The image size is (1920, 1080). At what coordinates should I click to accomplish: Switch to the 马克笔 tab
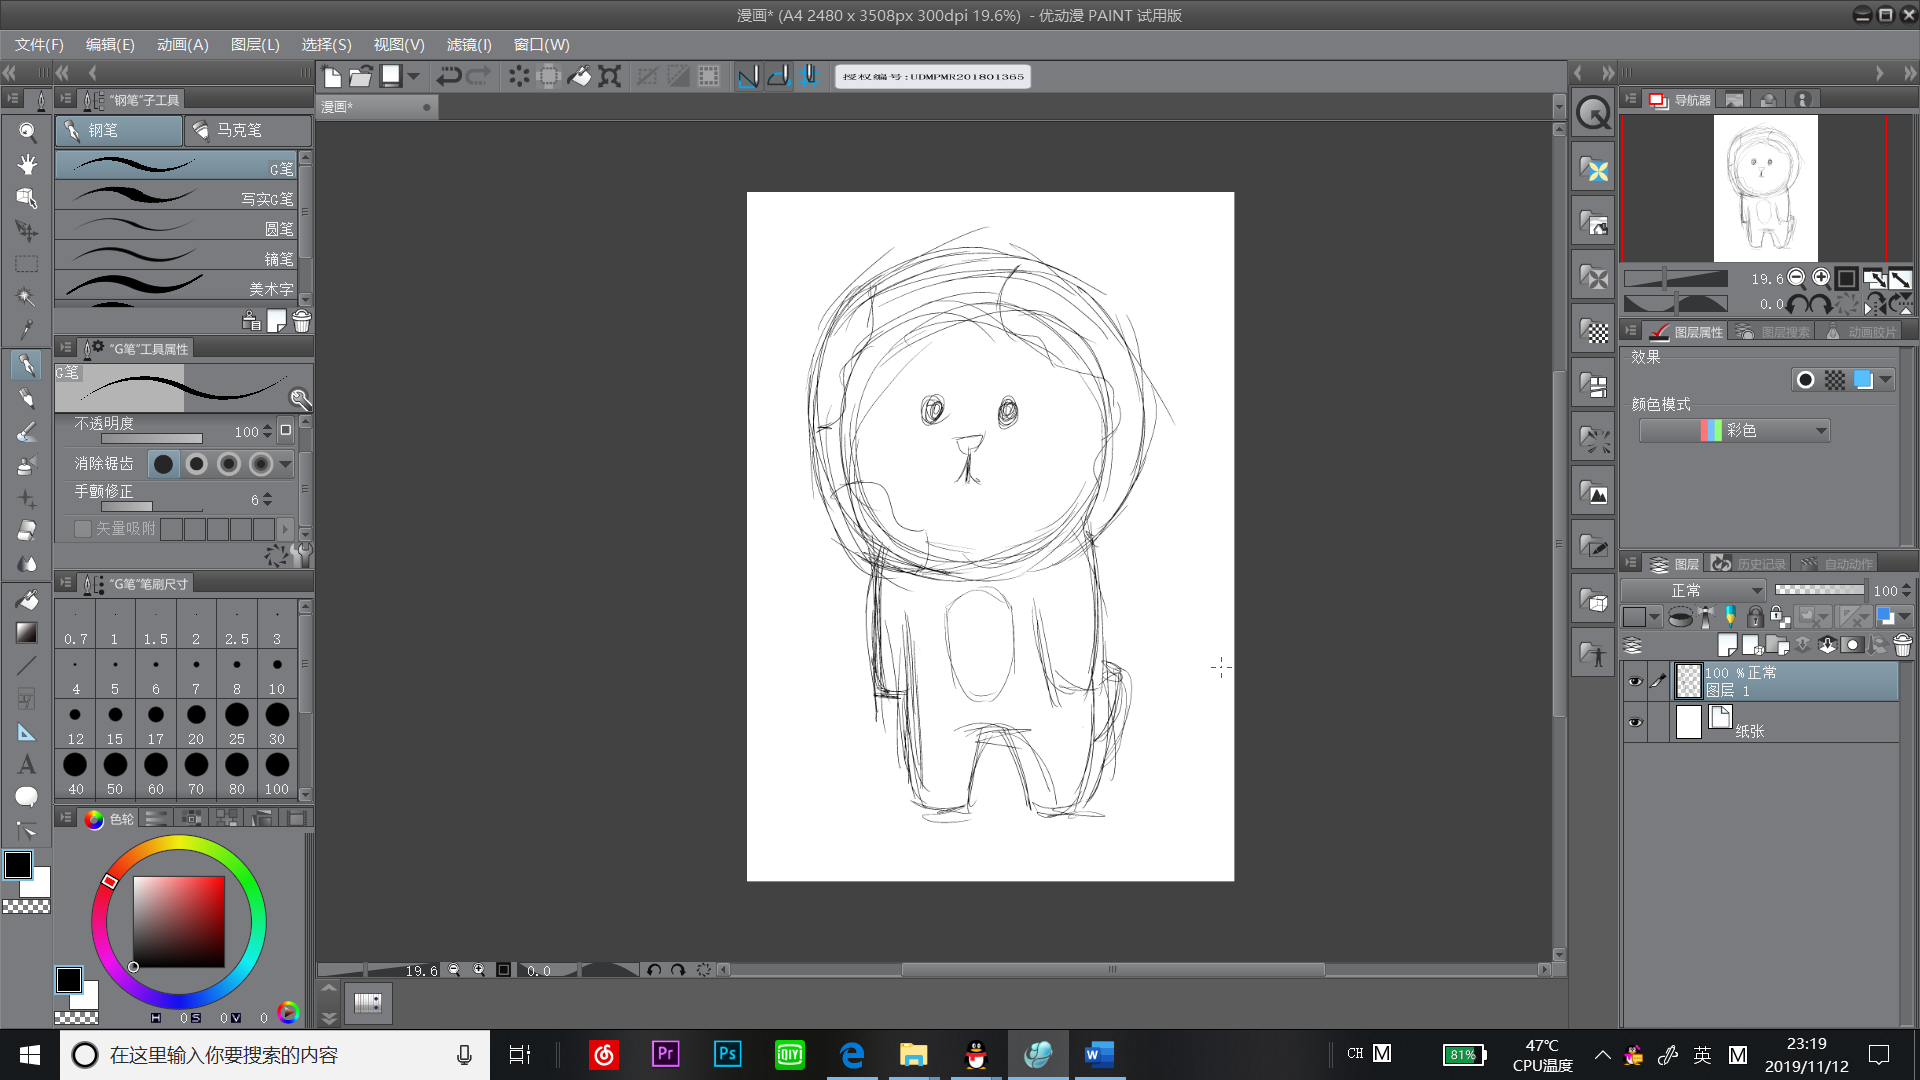[246, 131]
